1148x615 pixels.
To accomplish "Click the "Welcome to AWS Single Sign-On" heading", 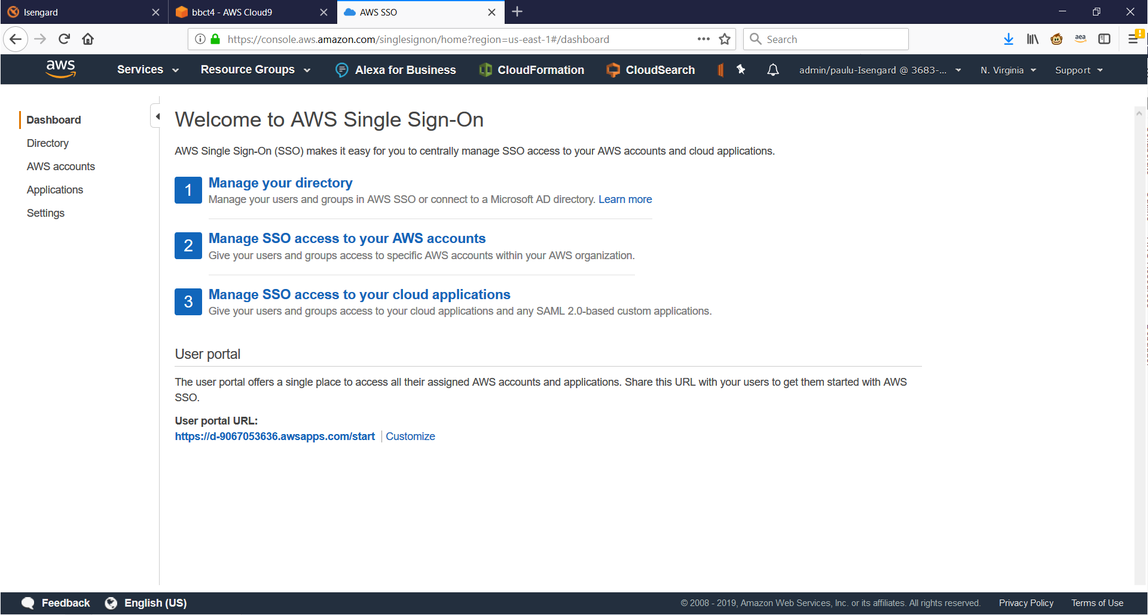I will click(x=329, y=120).
